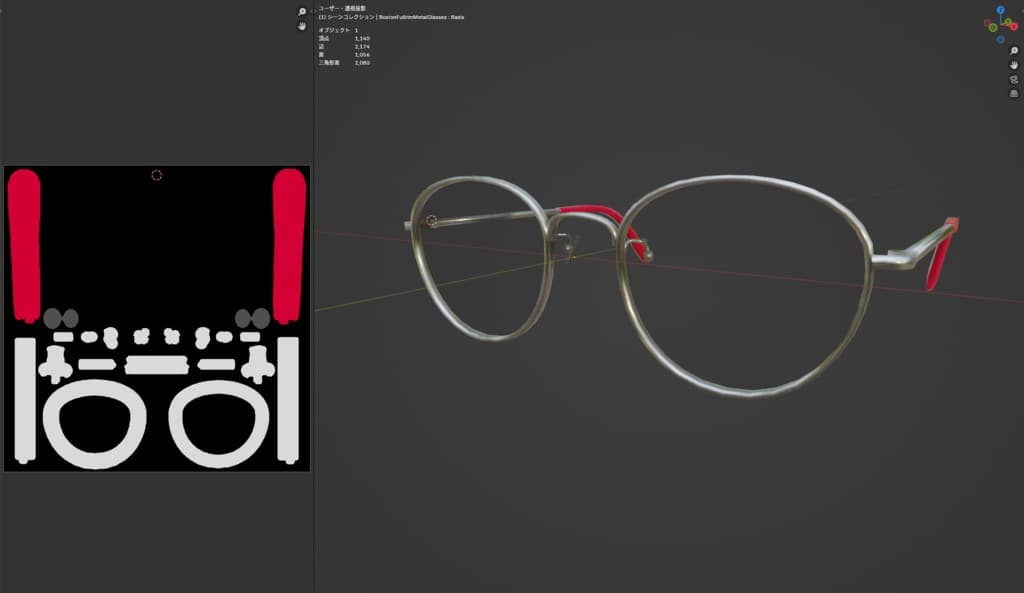Click right lens frame of glasses model
This screenshot has width=1024, height=593.
point(744,285)
